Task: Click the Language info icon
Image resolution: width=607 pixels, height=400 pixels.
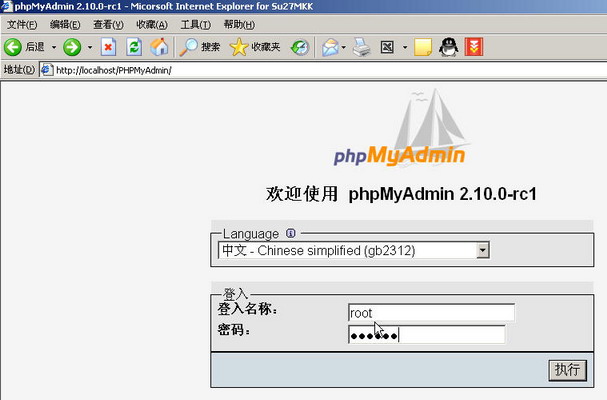Action: pyautogui.click(x=290, y=233)
